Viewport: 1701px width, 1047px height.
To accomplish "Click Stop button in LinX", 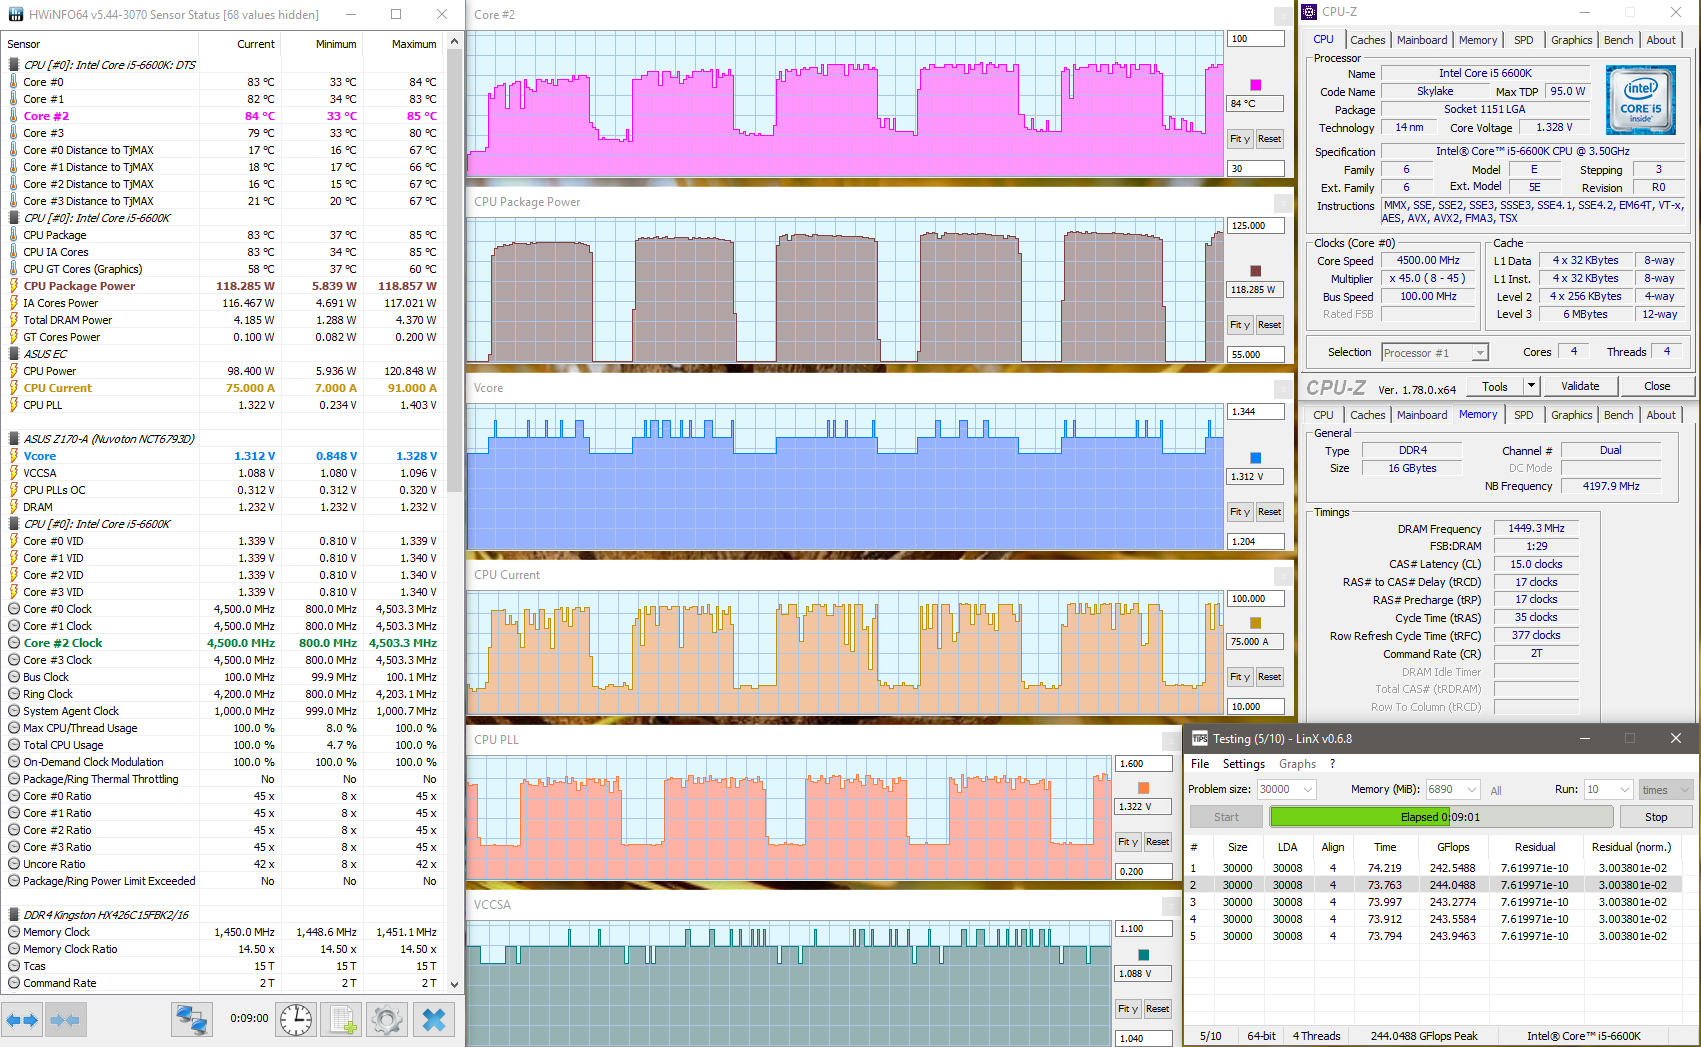I will click(x=1656, y=817).
